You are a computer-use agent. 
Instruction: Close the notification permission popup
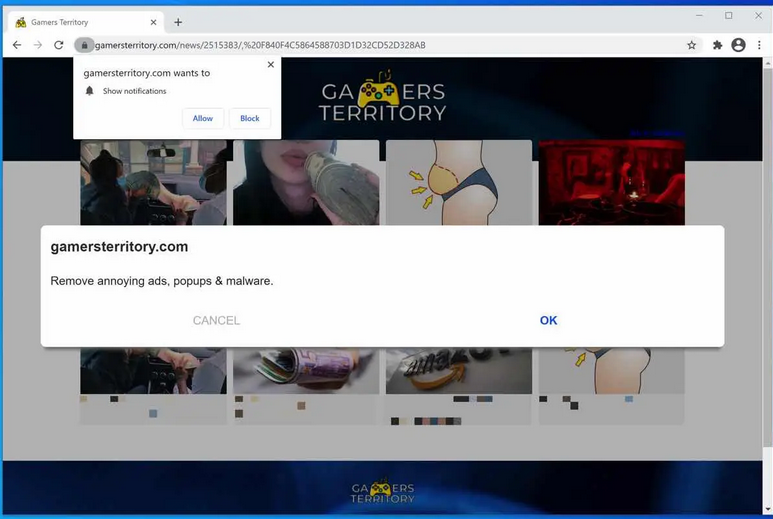pyautogui.click(x=270, y=65)
